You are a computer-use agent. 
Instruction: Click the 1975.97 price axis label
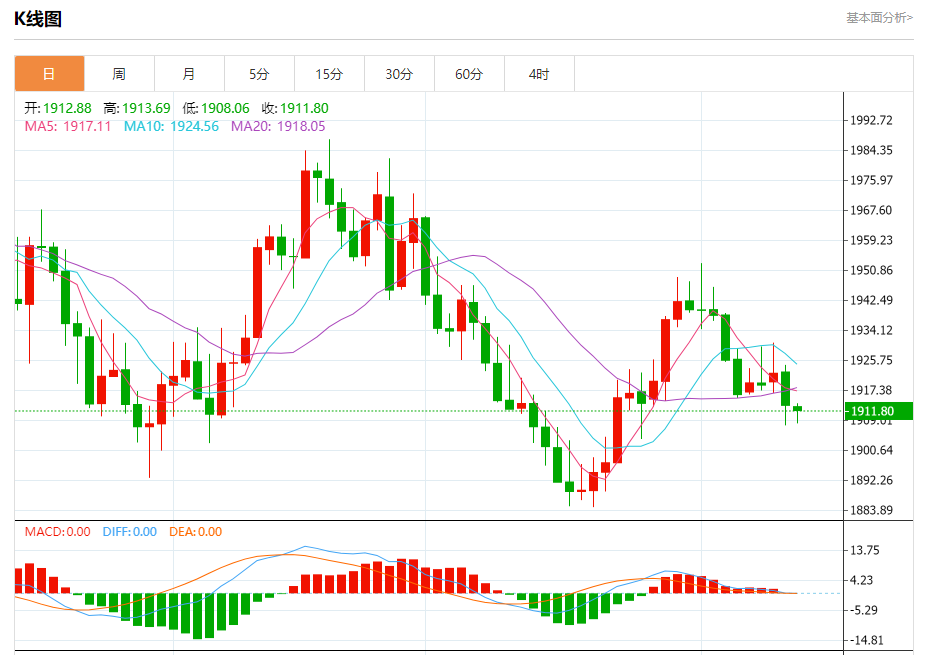(871, 180)
